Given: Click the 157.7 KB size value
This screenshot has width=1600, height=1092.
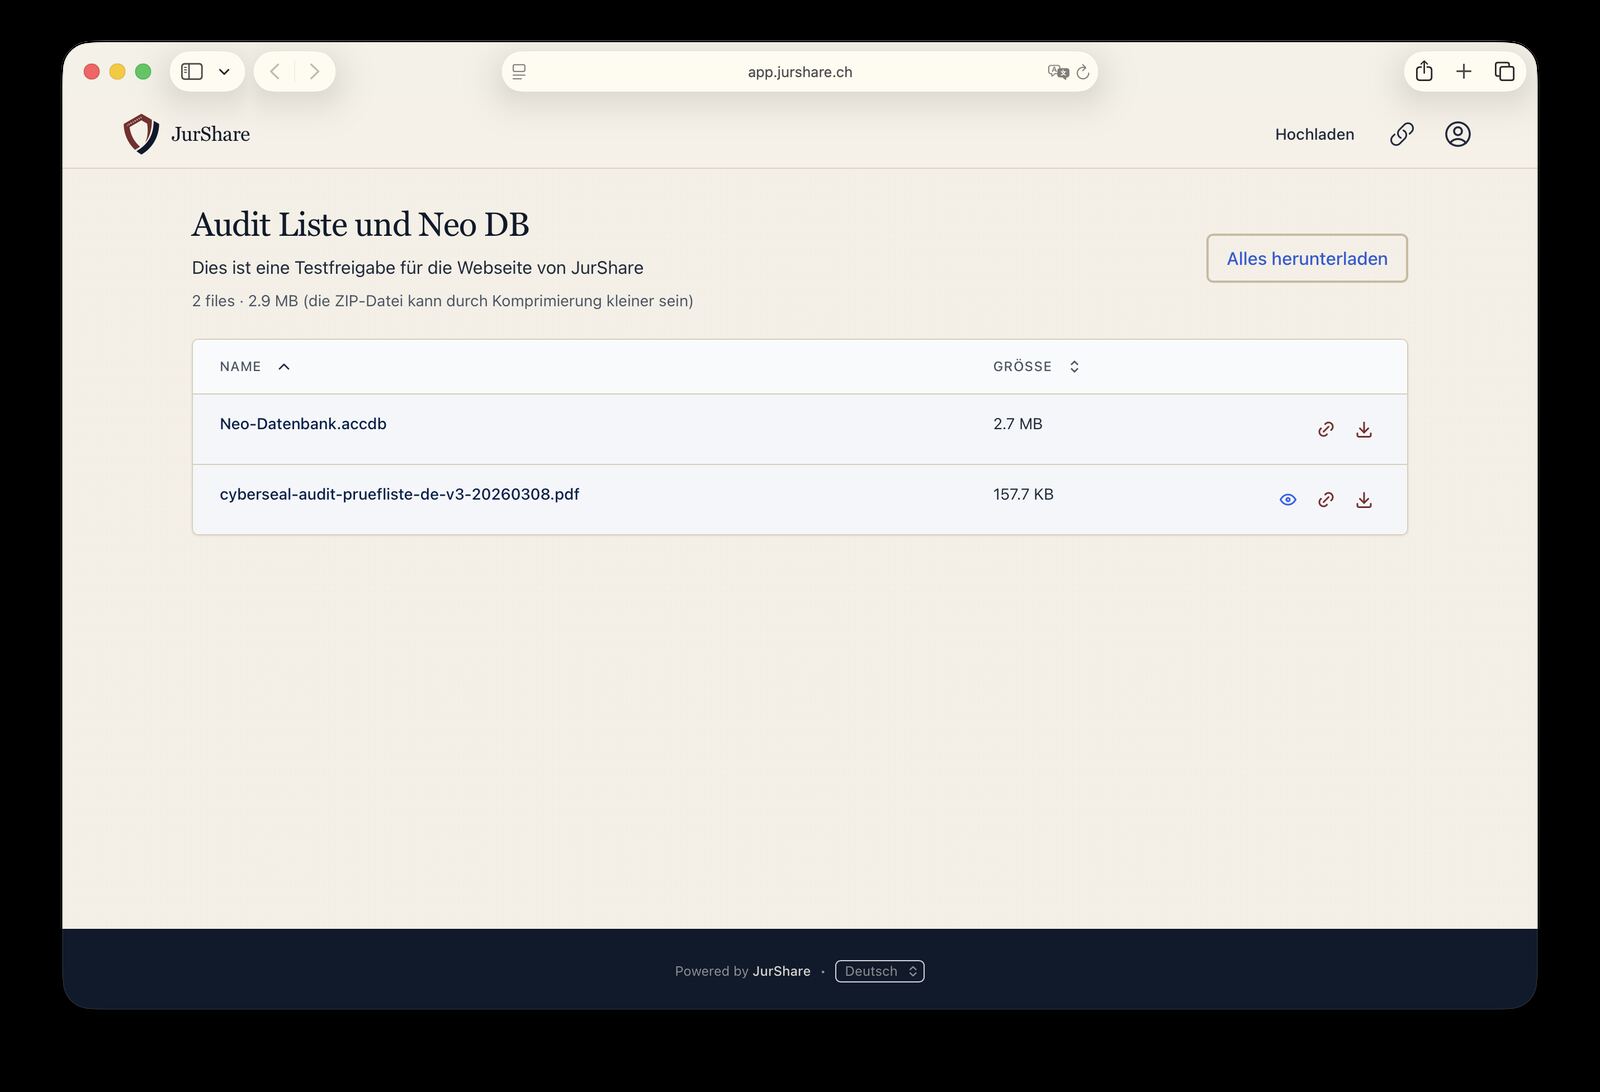Looking at the screenshot, I should coord(1023,494).
